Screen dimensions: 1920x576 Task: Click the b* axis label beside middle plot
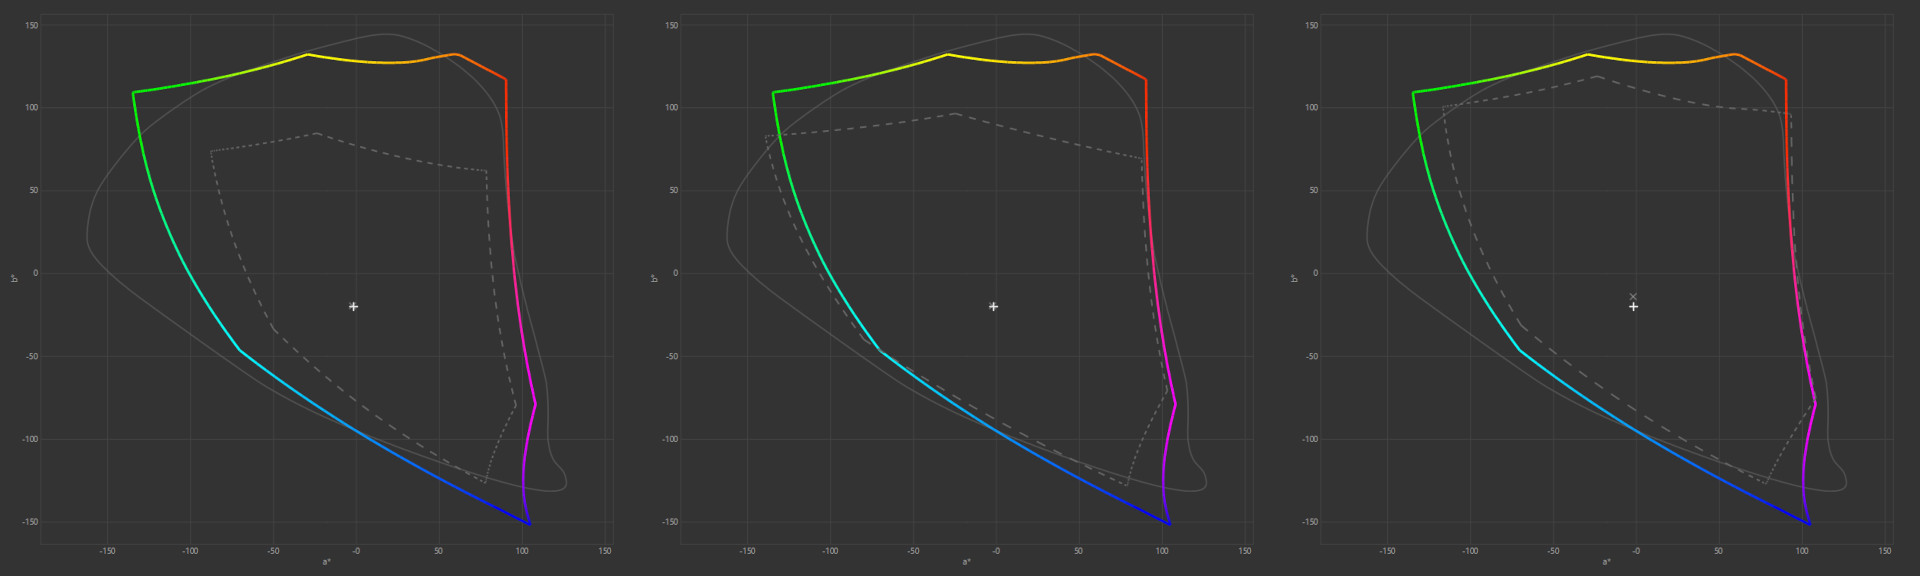click(x=654, y=278)
